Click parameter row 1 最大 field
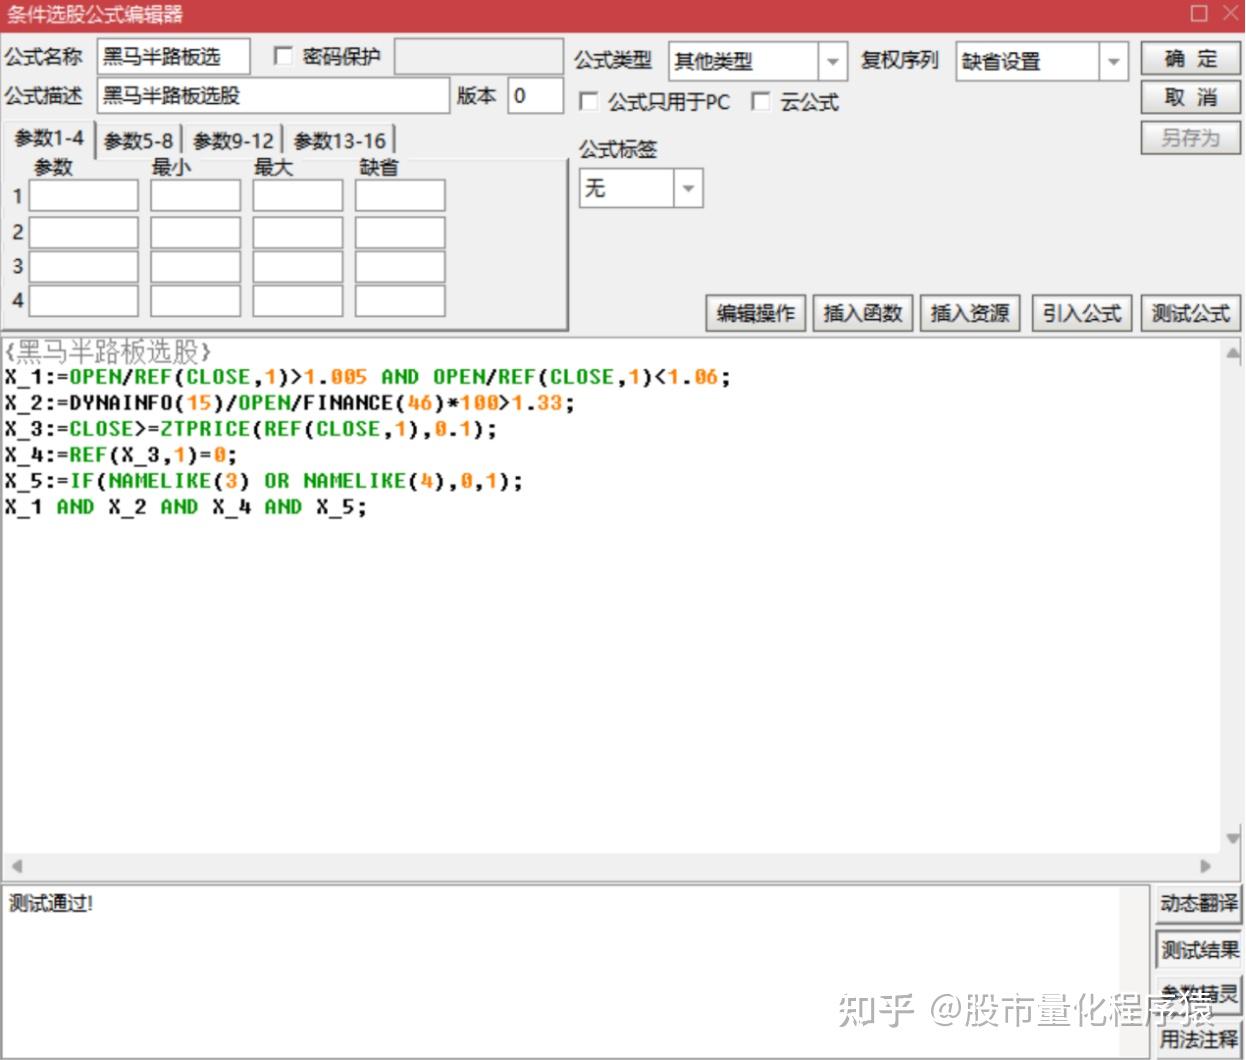The width and height of the screenshot is (1246, 1060). pos(298,196)
